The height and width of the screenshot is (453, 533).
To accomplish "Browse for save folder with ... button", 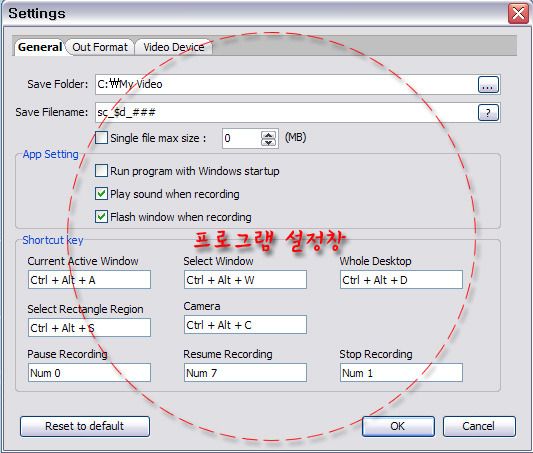I will pos(488,85).
